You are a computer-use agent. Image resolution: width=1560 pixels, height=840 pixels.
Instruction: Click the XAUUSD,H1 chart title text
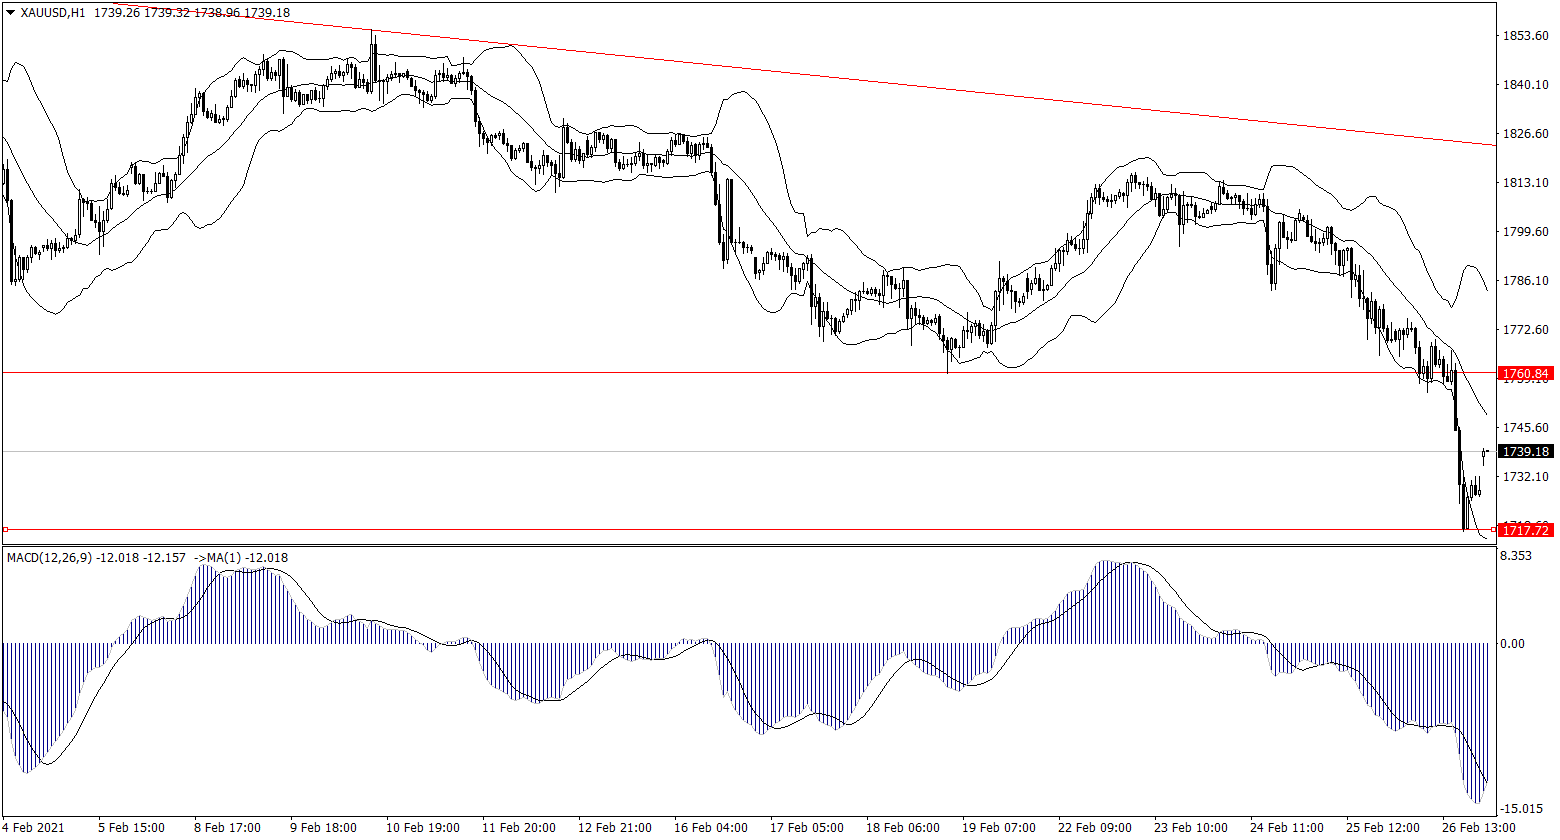point(53,12)
